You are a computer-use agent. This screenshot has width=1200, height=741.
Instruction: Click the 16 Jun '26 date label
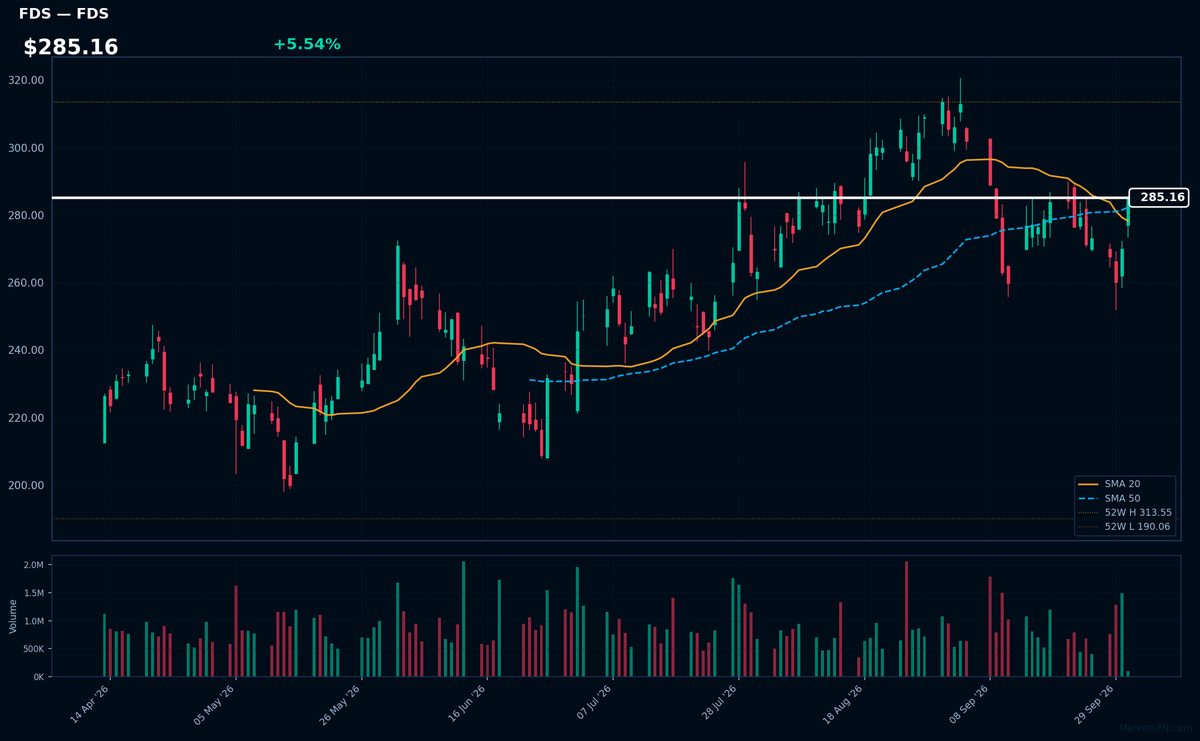(x=467, y=703)
